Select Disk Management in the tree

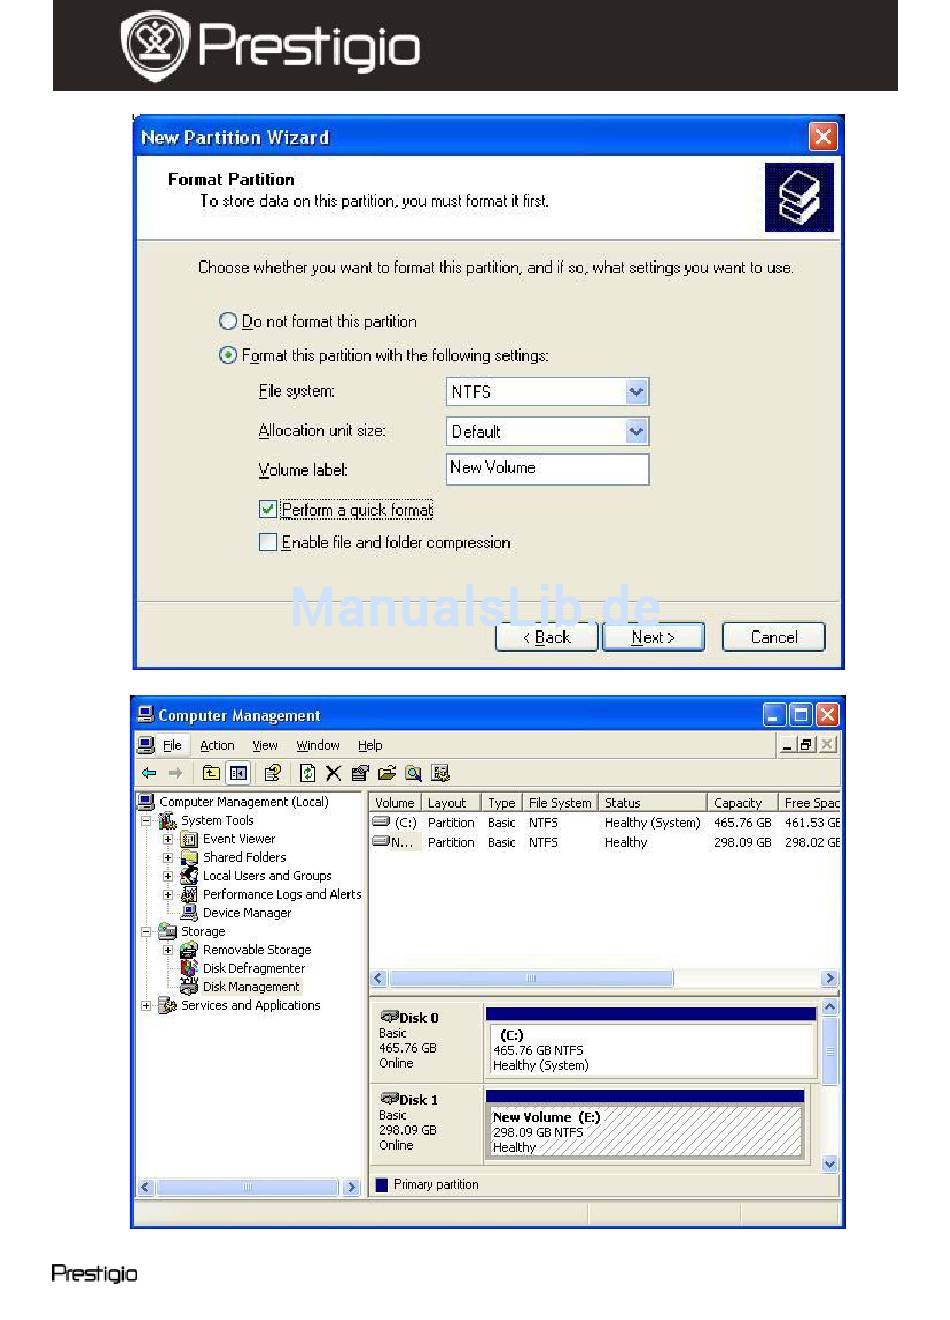250,986
